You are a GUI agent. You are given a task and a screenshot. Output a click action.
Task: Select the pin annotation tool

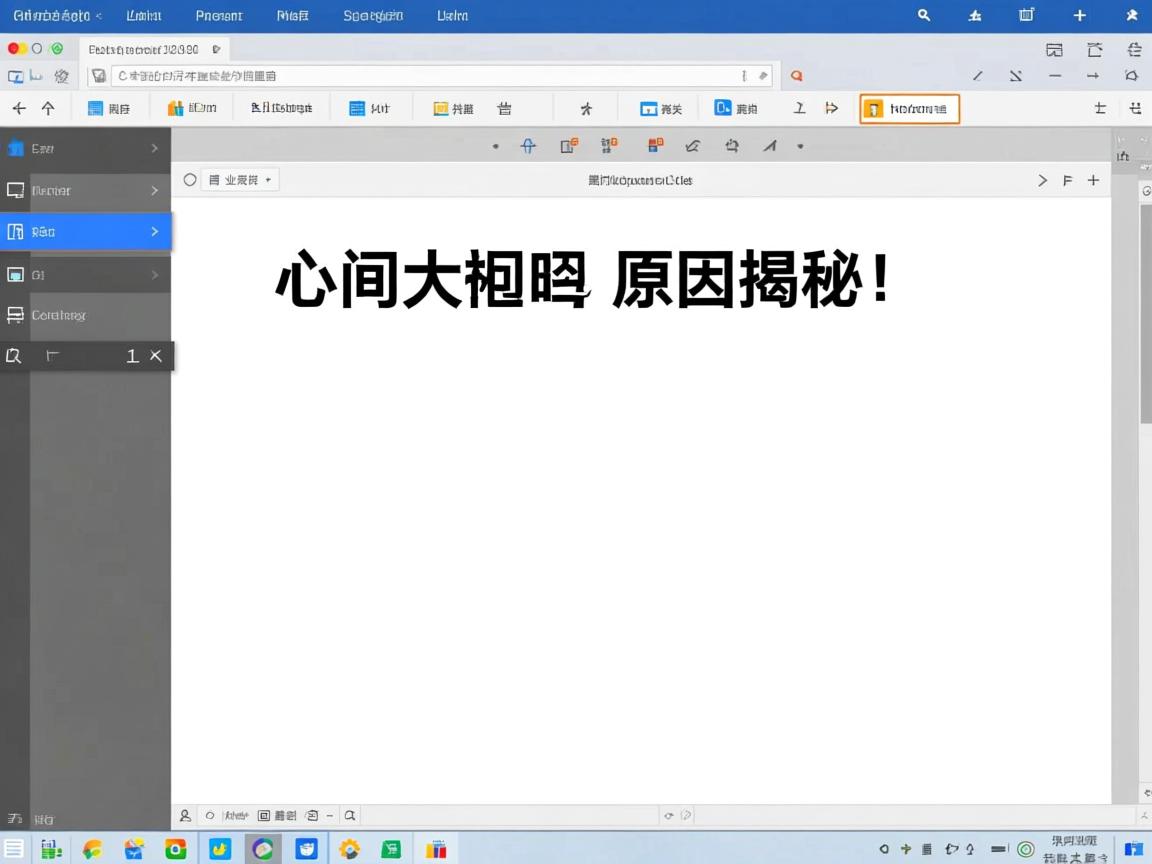(x=528, y=146)
